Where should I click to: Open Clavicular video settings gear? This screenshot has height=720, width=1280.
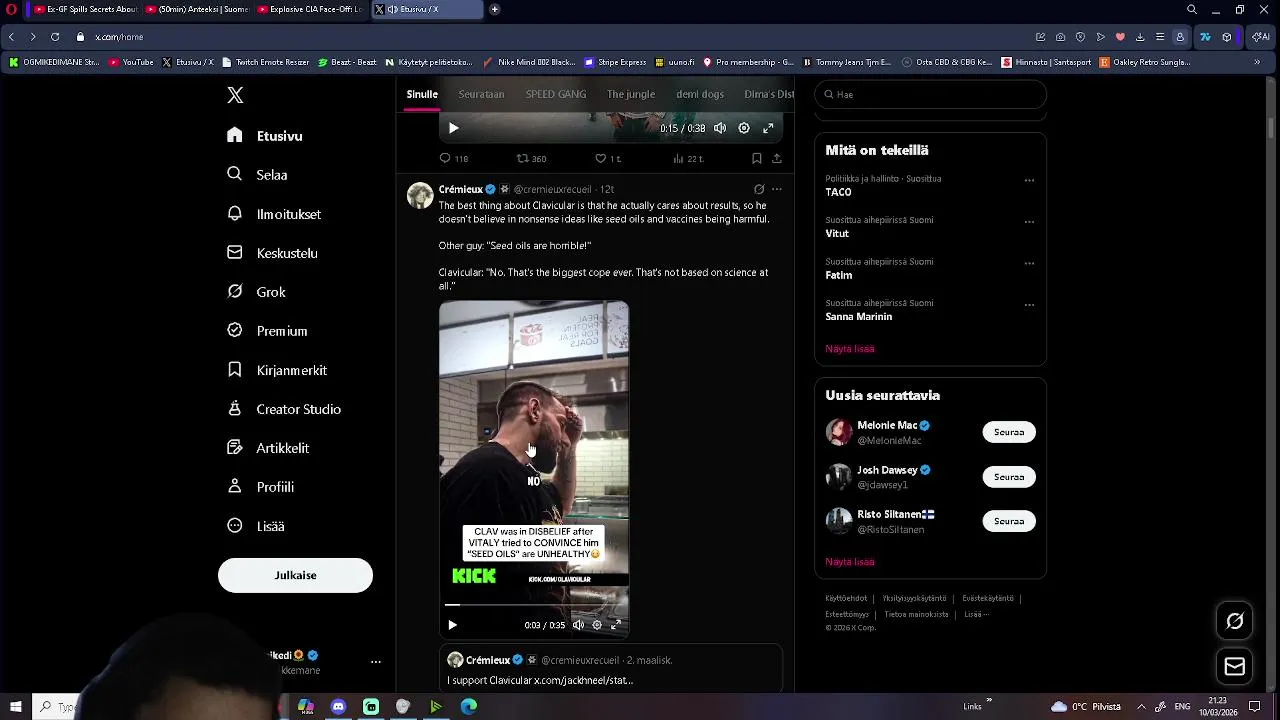[597, 625]
